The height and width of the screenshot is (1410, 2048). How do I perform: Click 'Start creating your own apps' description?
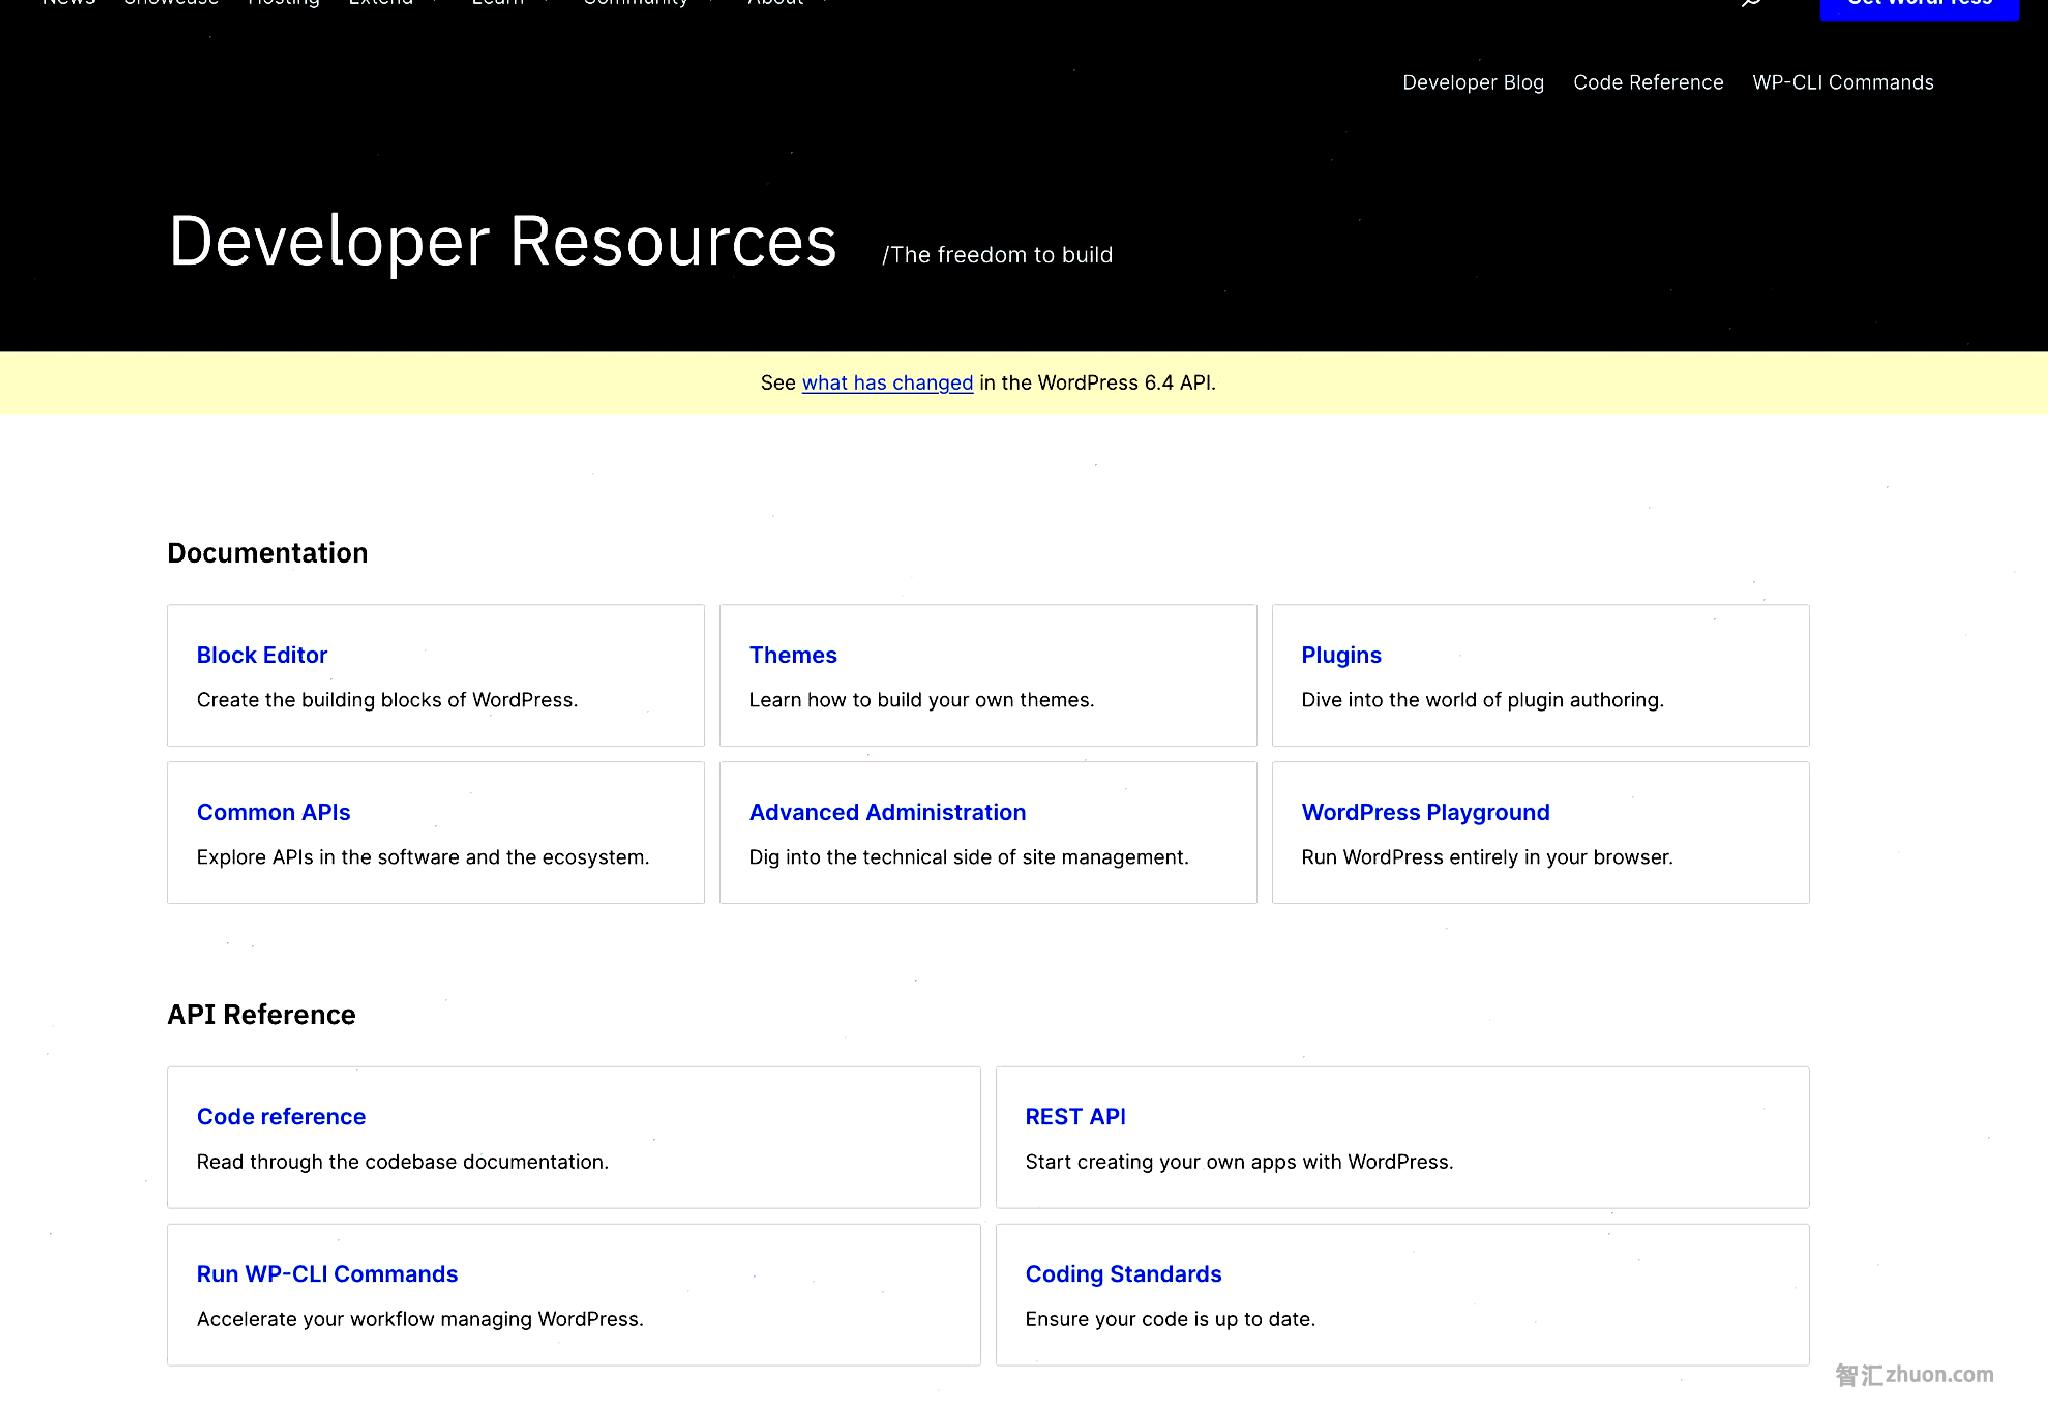1239,1162
